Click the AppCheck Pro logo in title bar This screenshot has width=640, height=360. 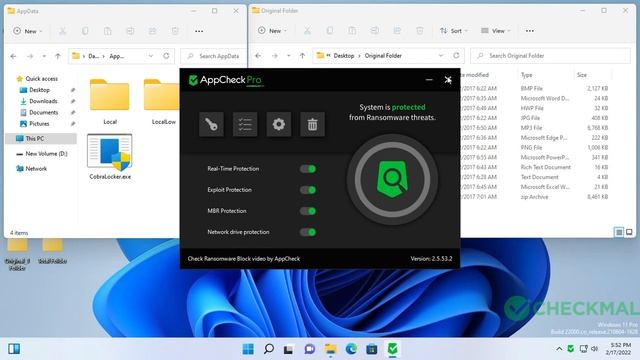pos(226,80)
